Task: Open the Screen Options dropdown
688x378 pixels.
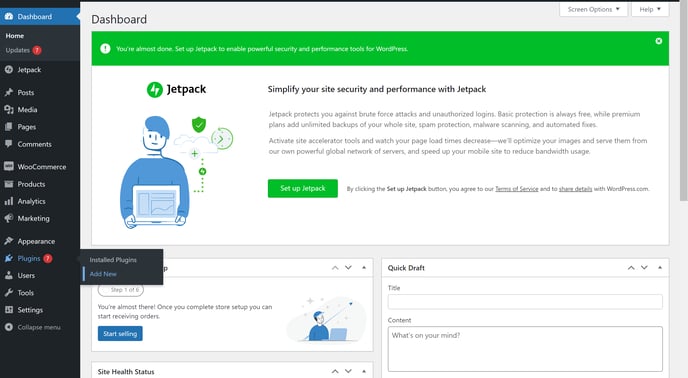Action: coord(593,9)
